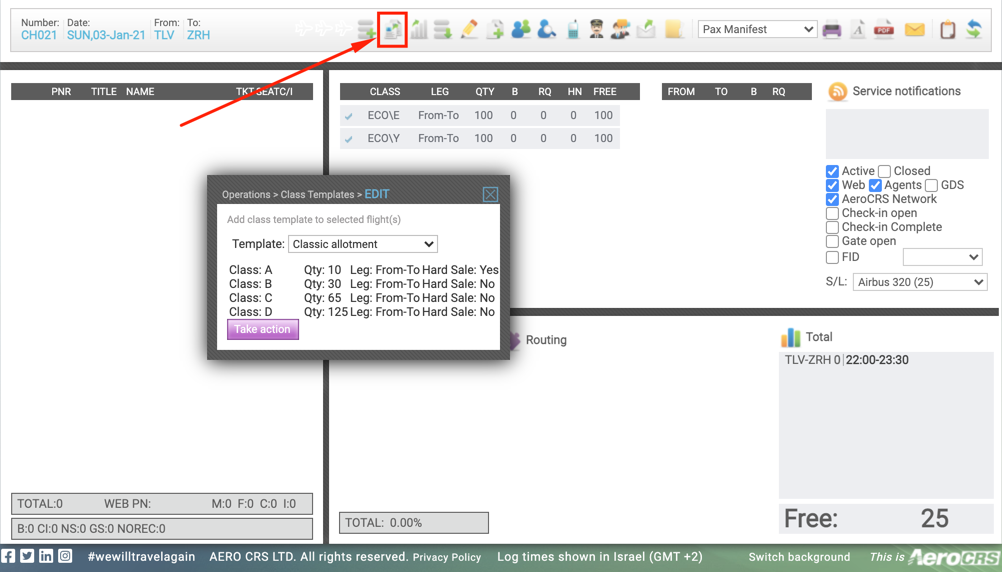This screenshot has height=572, width=1002.
Task: Uncheck the Active checkbox
Action: pyautogui.click(x=832, y=171)
